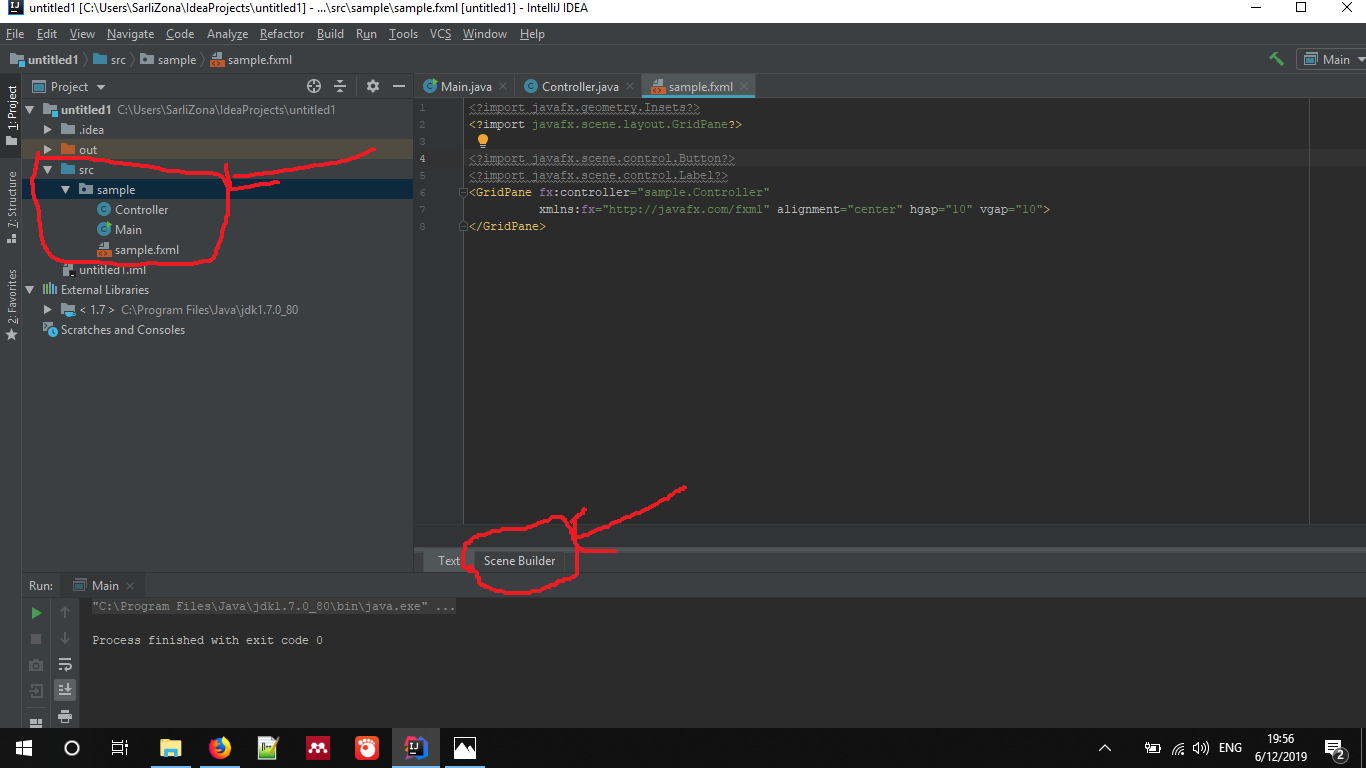Select Scratches and Consoles in the project tree
Screen dimensions: 1366x768
[x=114, y=330]
